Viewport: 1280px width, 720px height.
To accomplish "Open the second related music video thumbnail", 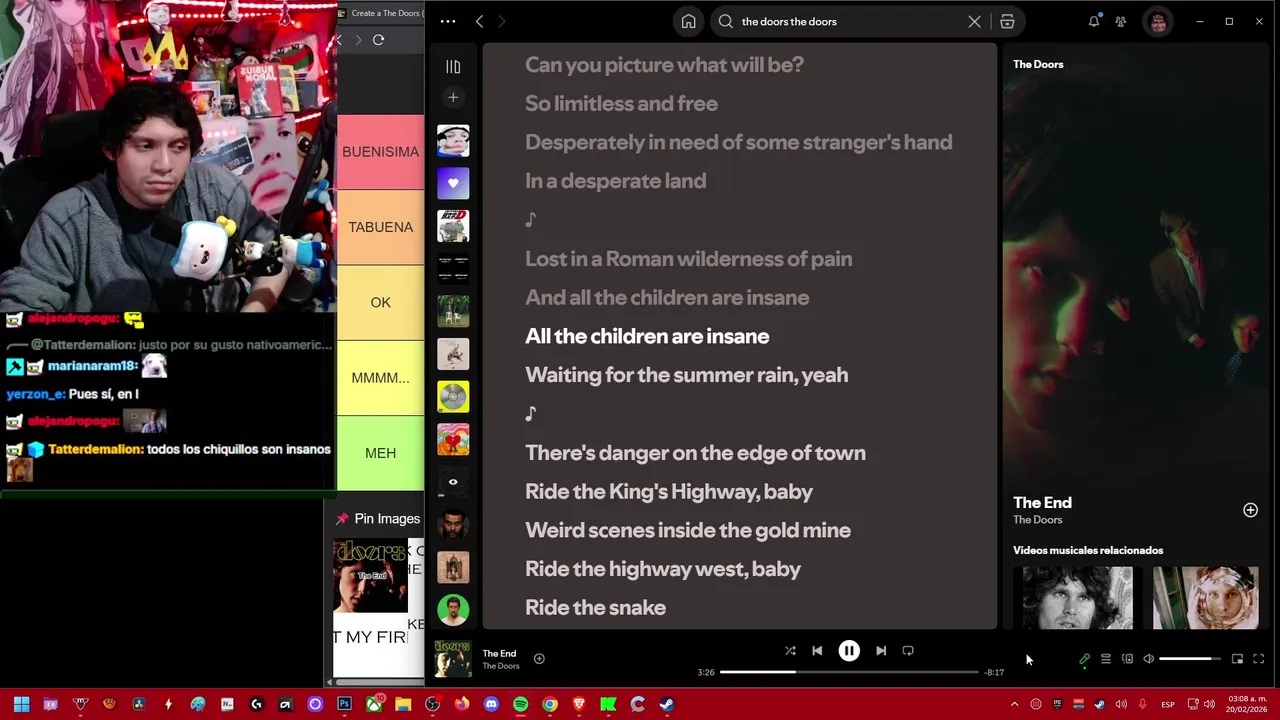I will pyautogui.click(x=1206, y=598).
